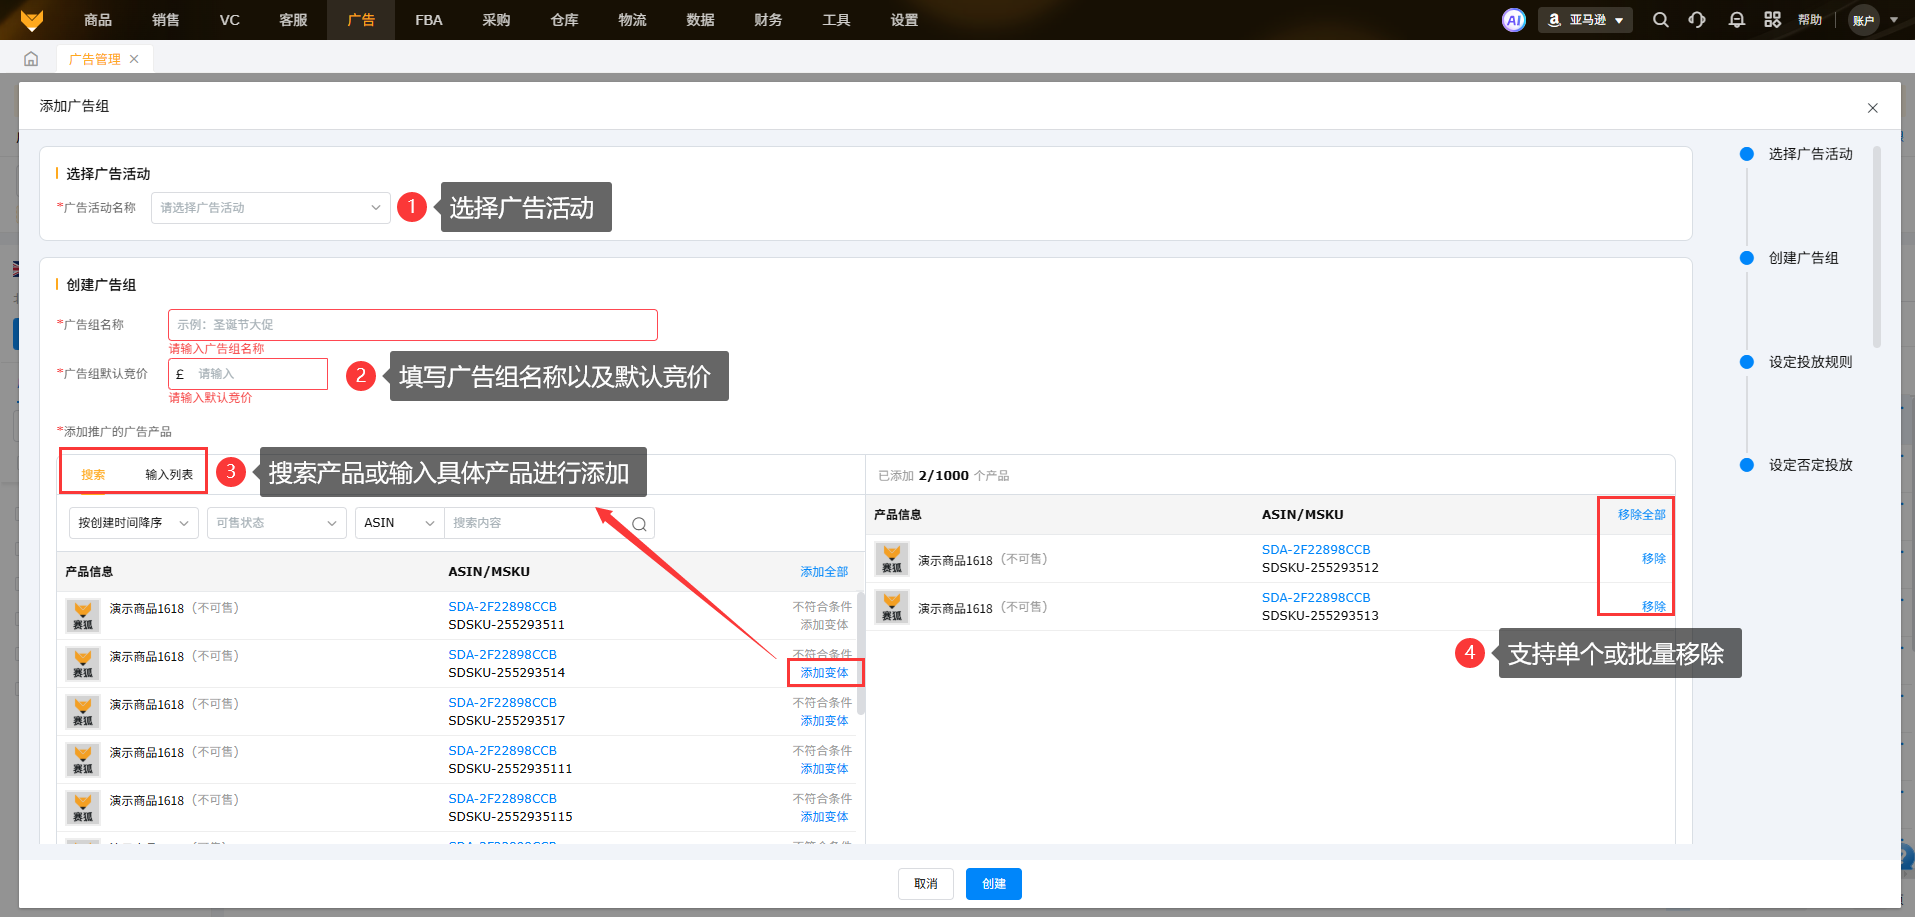Close the 广告管理 tab
The height and width of the screenshot is (917, 1915).
[134, 59]
